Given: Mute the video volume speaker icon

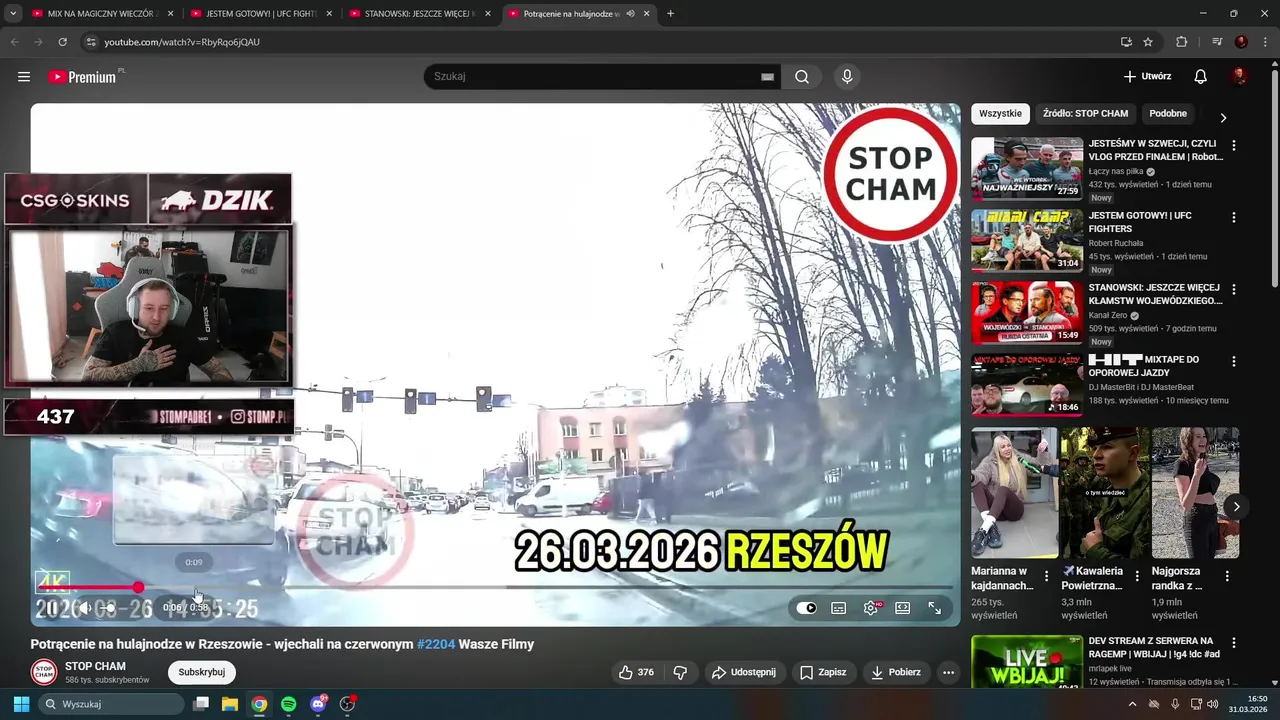Looking at the screenshot, I should (86, 608).
